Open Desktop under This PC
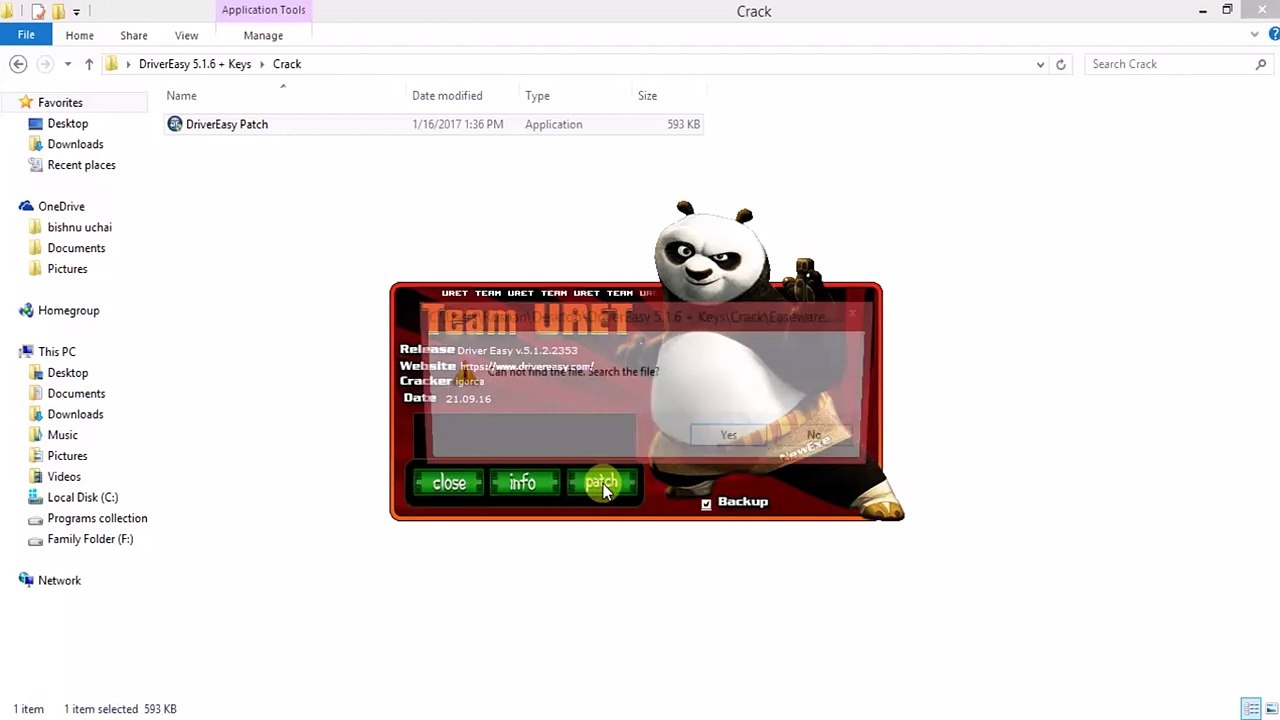This screenshot has height=720, width=1280. (x=67, y=373)
